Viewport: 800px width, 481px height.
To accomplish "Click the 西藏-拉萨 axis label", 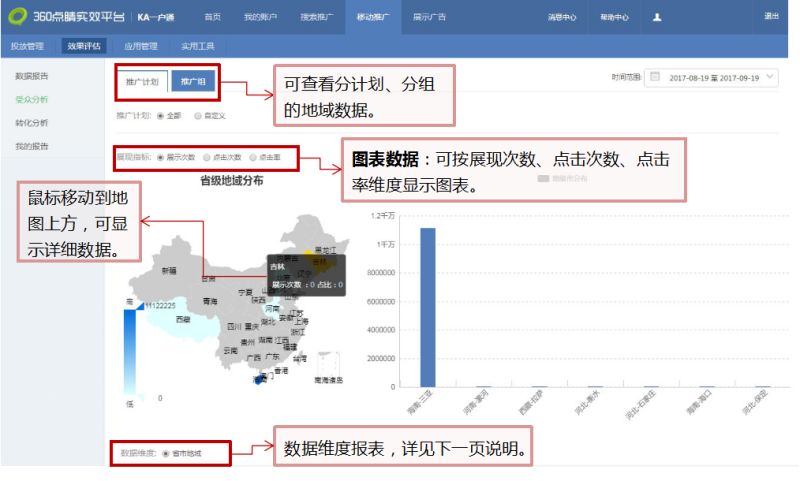I will 532,402.
